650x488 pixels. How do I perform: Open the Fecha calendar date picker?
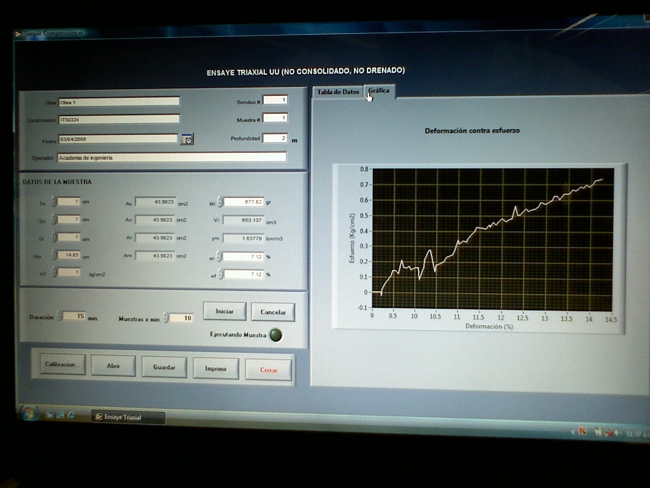(x=187, y=140)
